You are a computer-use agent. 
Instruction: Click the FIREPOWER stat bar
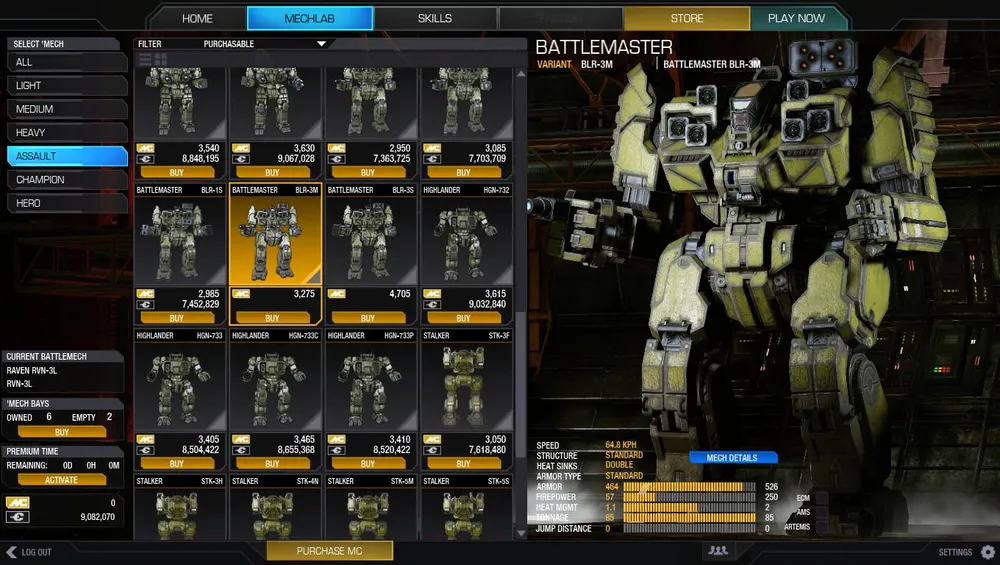[689, 497]
